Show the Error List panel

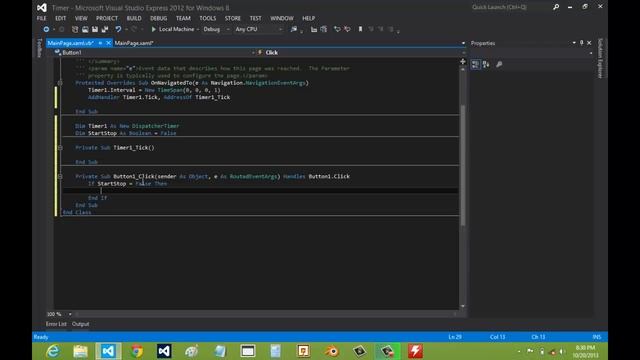tap(56, 324)
